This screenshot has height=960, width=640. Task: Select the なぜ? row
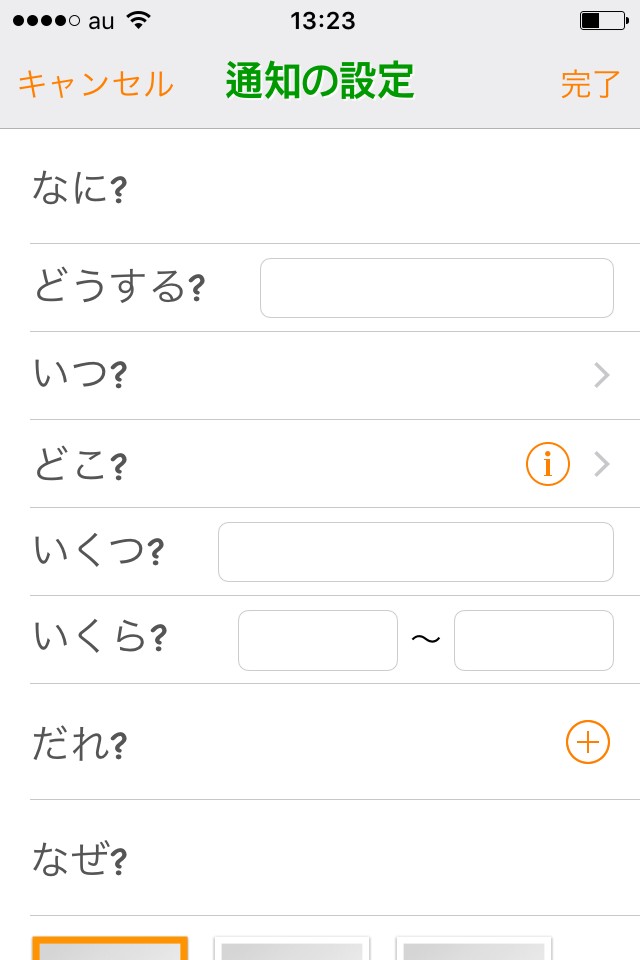tap(320, 858)
